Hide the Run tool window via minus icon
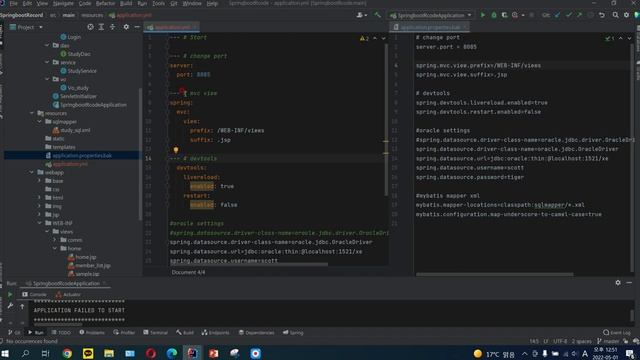Screen dimensions: 640x360 pos(629,282)
